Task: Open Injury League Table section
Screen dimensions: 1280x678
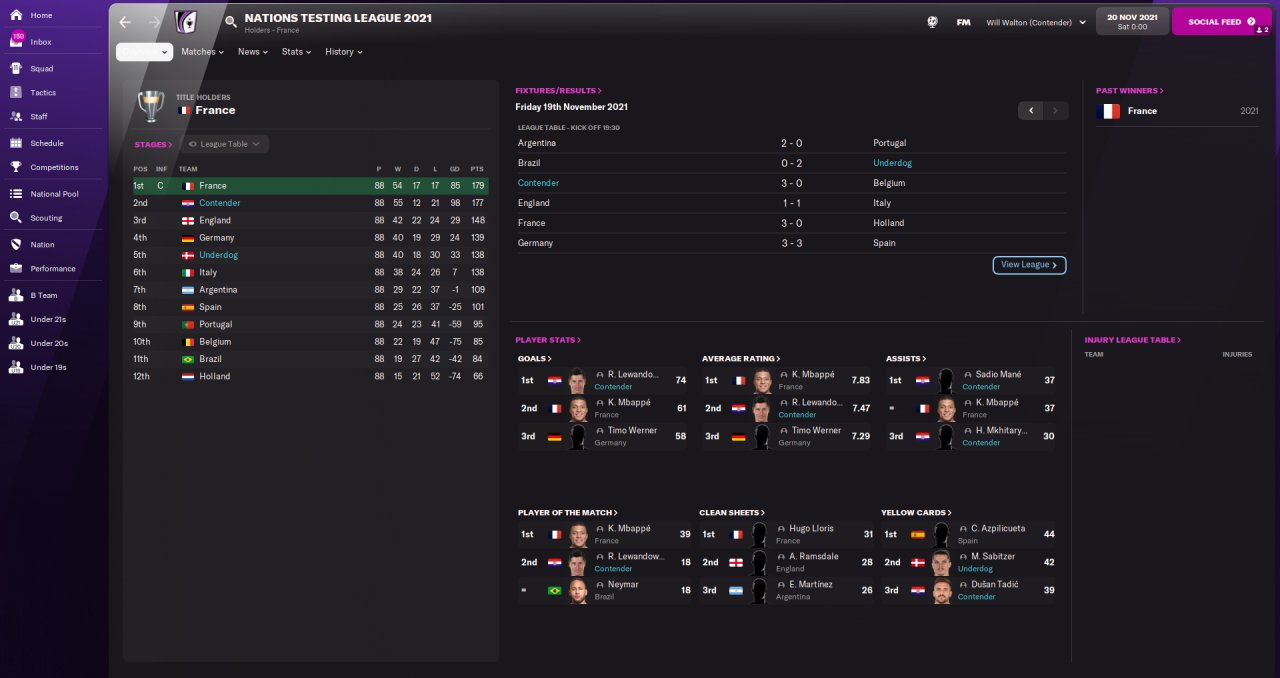Action: [x=1133, y=340]
